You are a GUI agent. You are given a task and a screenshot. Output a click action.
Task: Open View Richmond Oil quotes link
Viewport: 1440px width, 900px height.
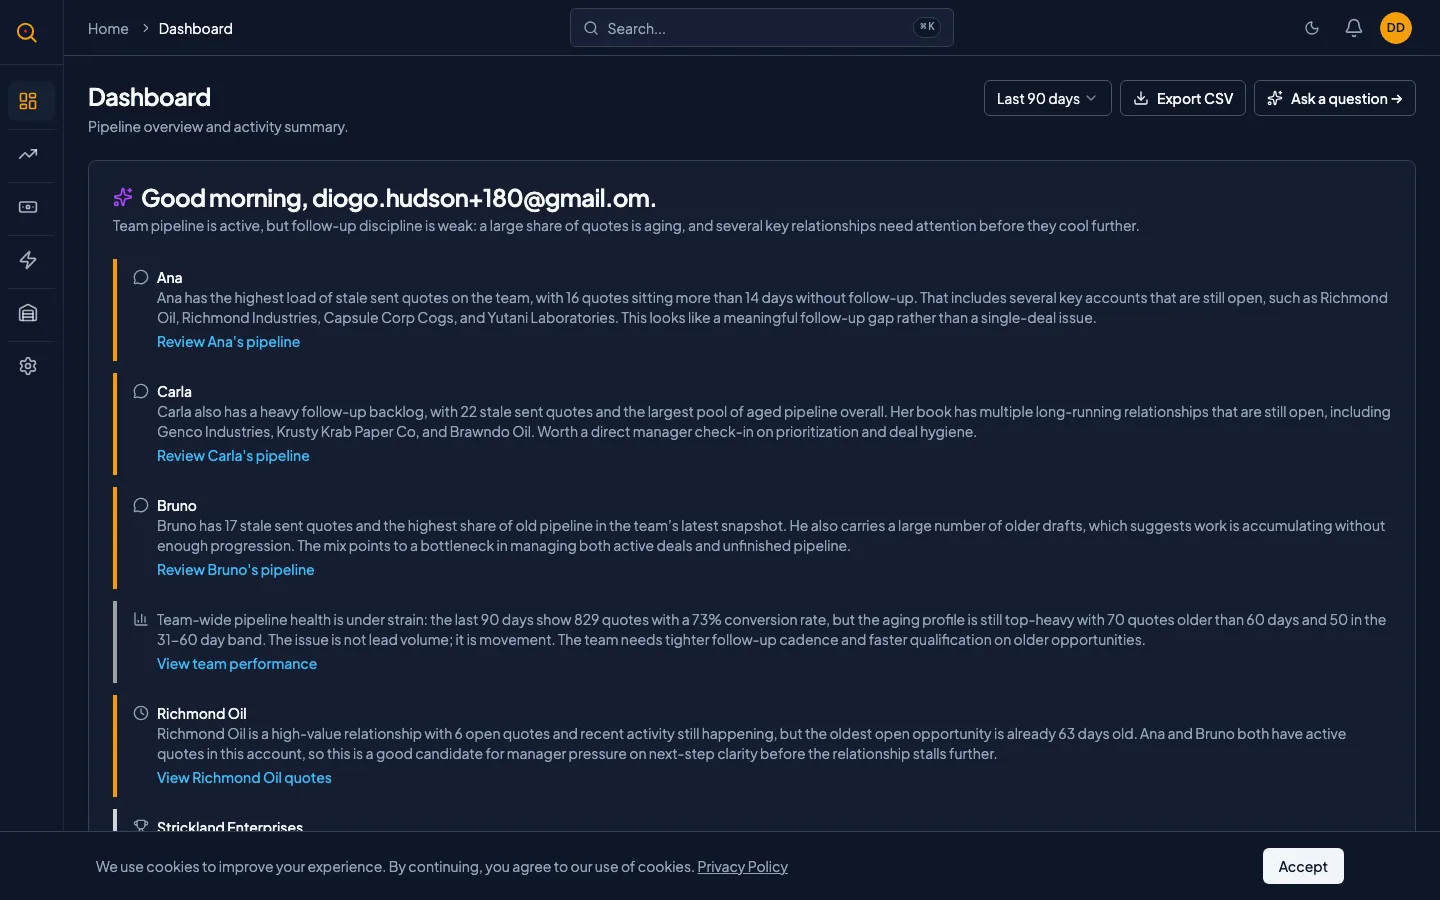[x=244, y=778]
